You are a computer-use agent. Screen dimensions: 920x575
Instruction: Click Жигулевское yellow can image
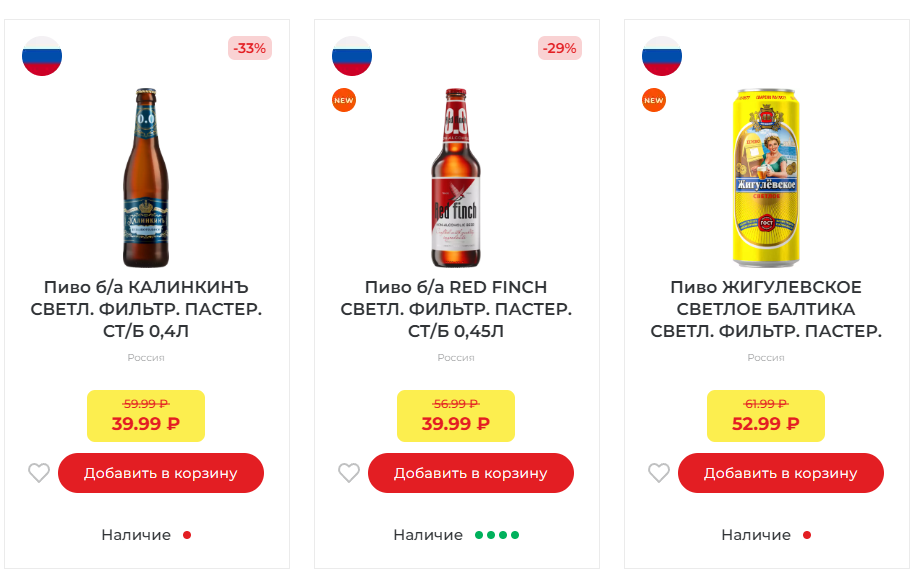coord(766,179)
